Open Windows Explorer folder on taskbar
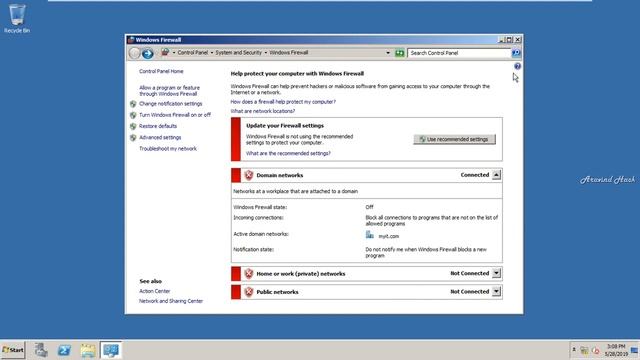Screen dimensions: 640x360 pyautogui.click(x=88, y=350)
